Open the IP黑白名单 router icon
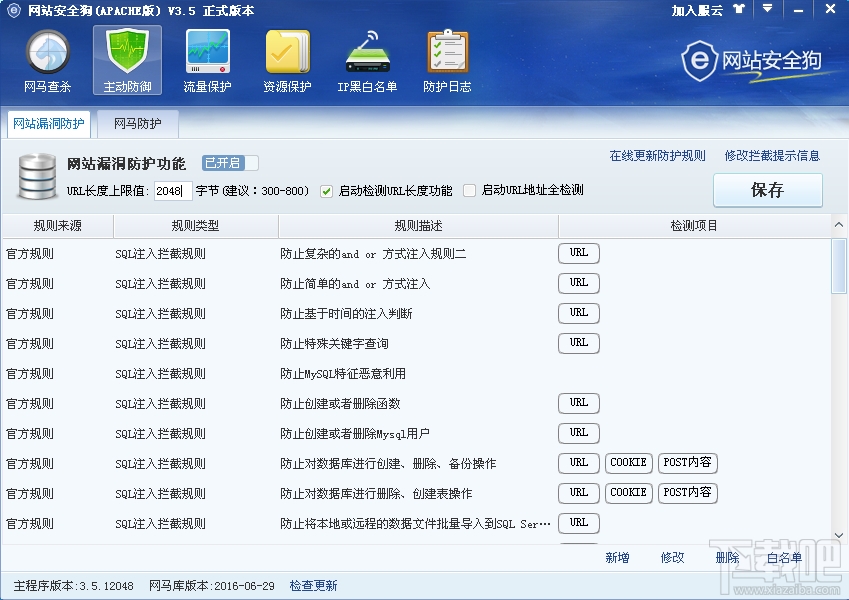 click(x=367, y=61)
